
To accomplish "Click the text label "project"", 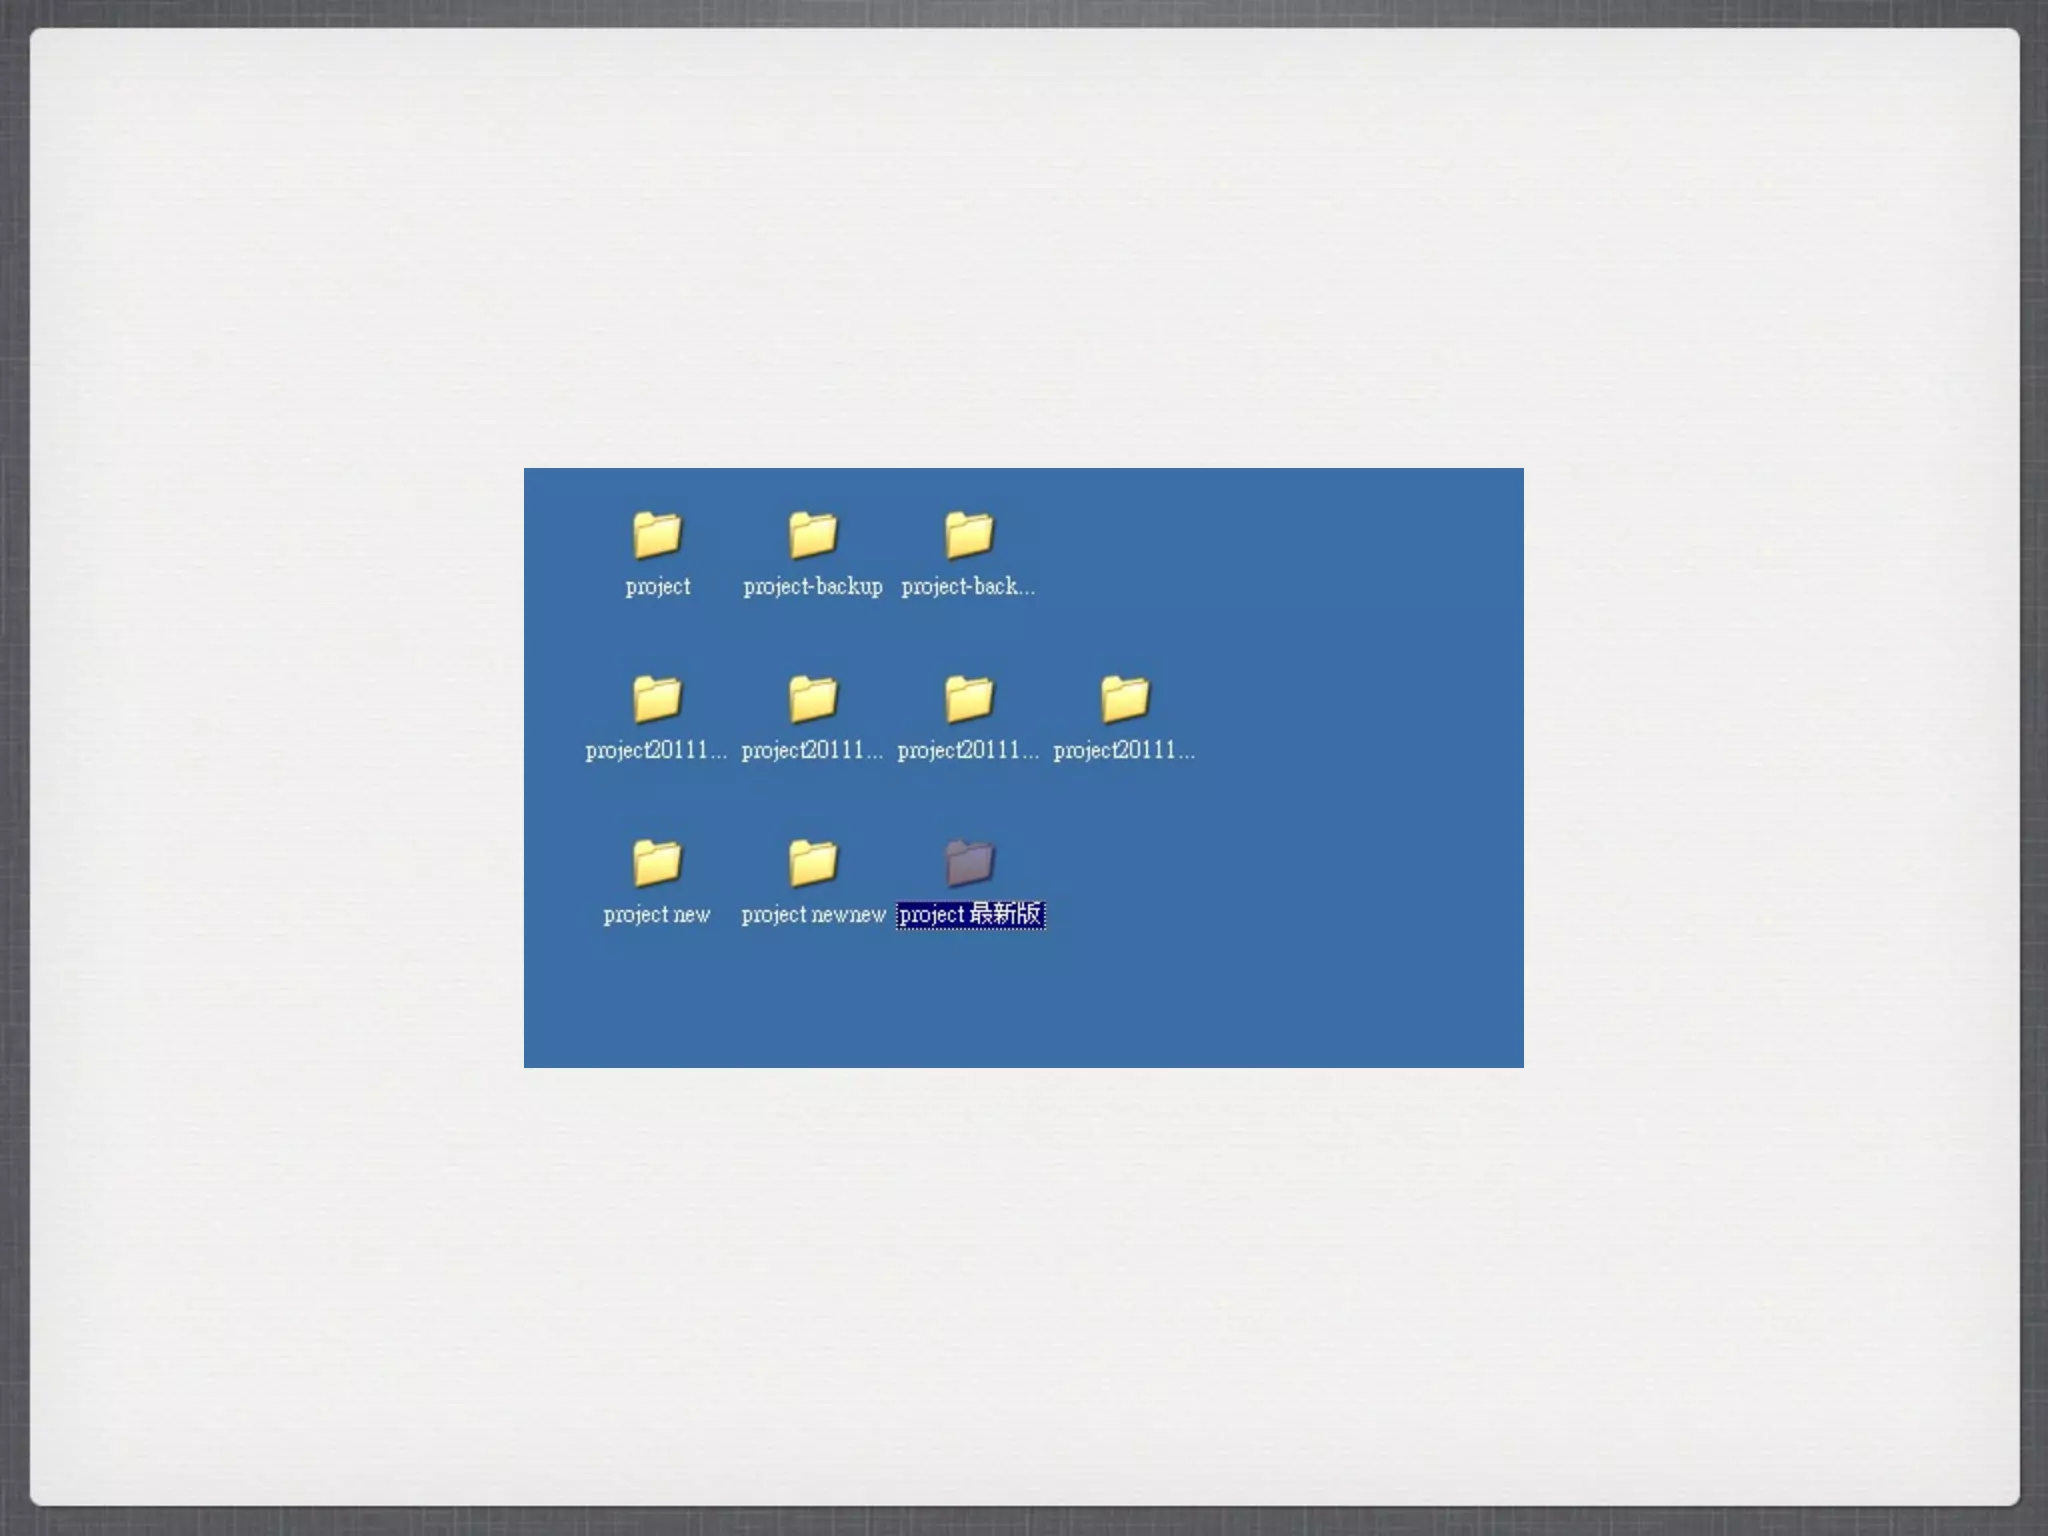I will coord(657,587).
